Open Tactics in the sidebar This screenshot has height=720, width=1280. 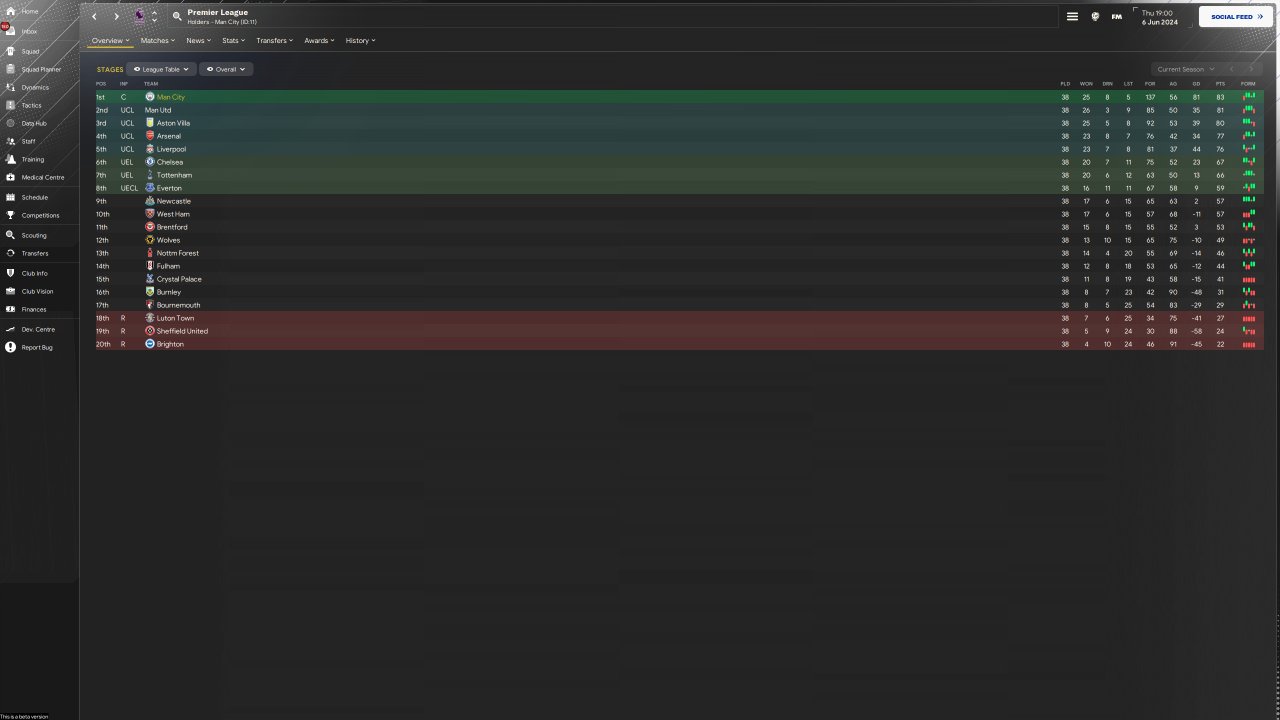coord(32,105)
